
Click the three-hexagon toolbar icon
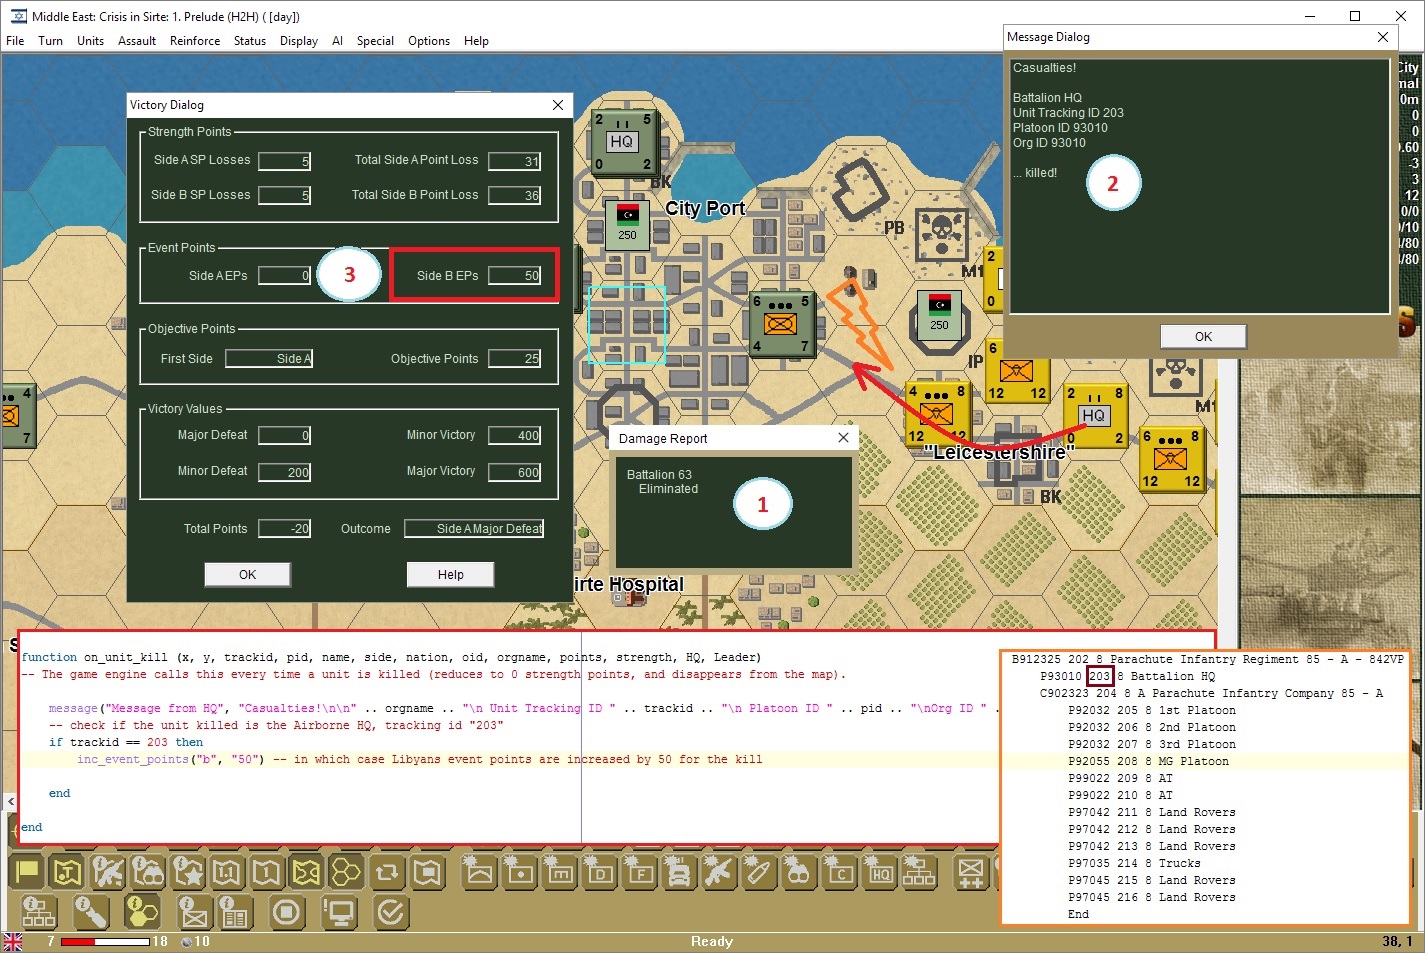pos(346,871)
